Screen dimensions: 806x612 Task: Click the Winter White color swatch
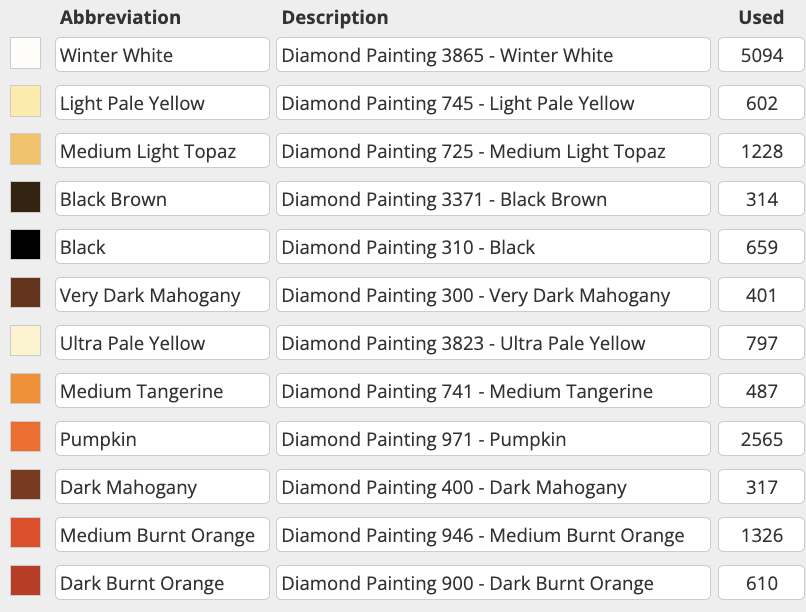[x=25, y=54]
